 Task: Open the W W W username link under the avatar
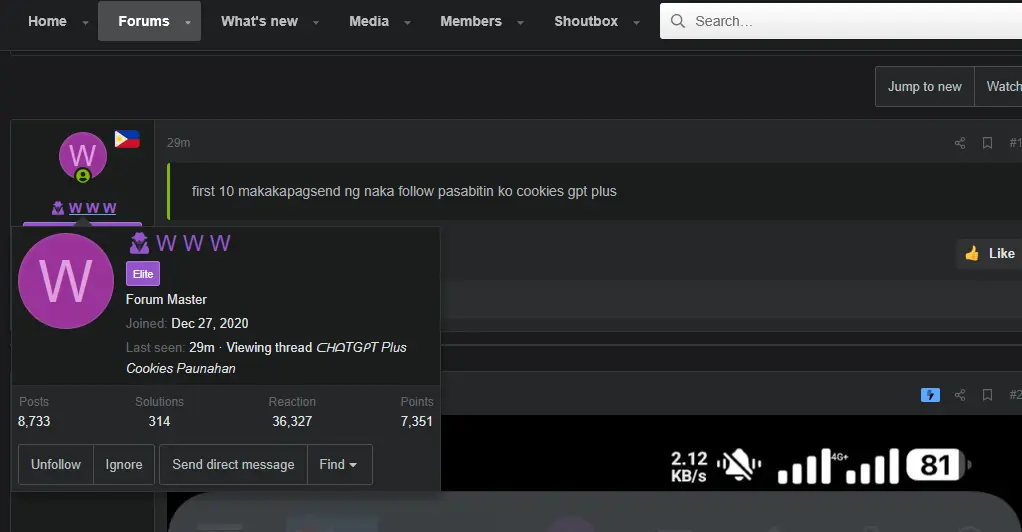92,208
